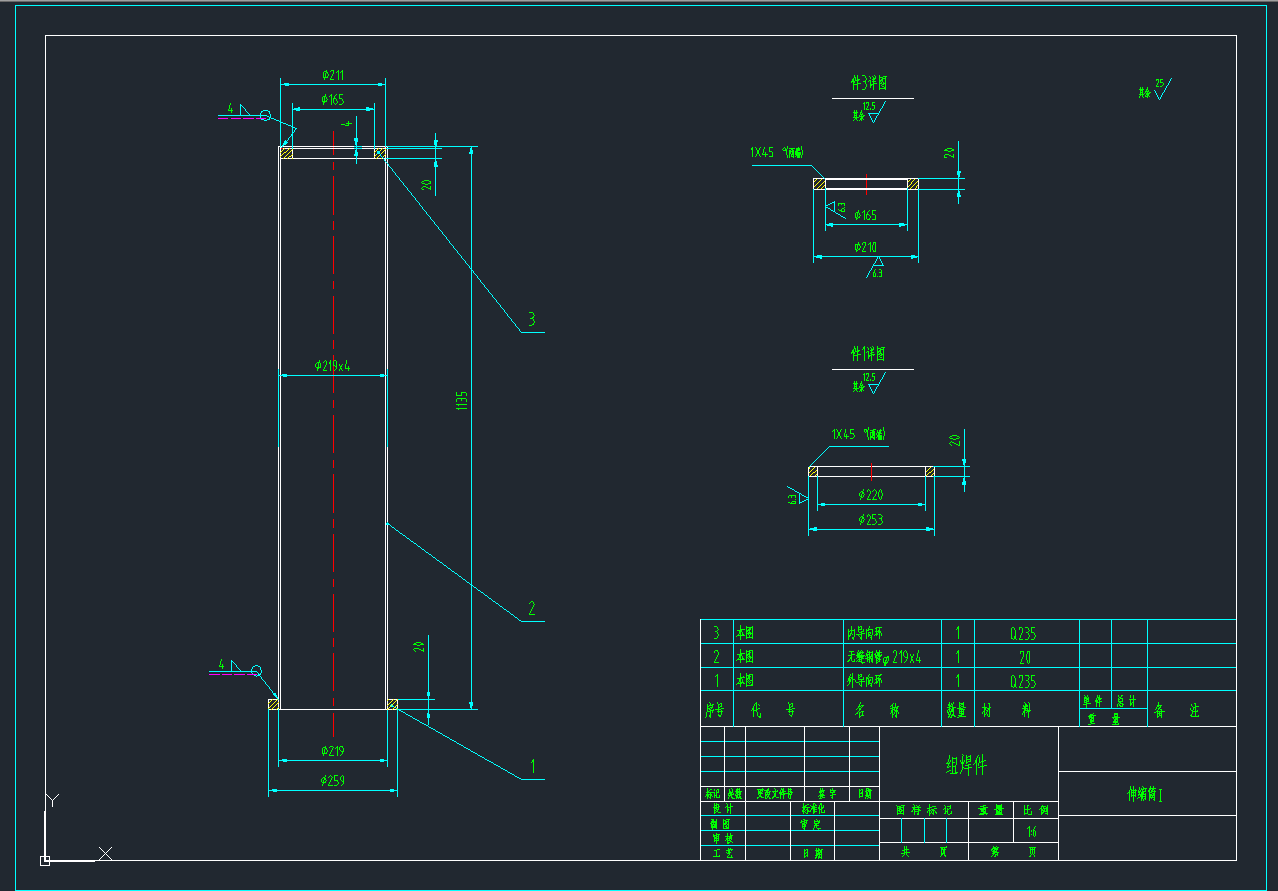Click the 图样标记 header
Screen dimensions: 1278x891
click(924, 809)
